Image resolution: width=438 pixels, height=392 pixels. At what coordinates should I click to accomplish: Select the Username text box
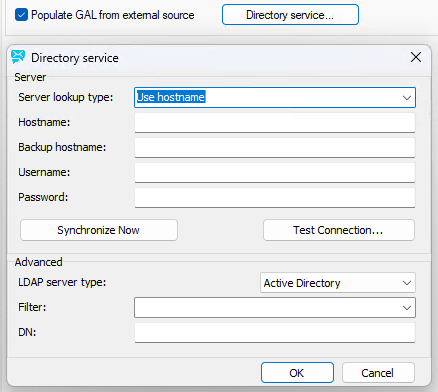coord(275,172)
